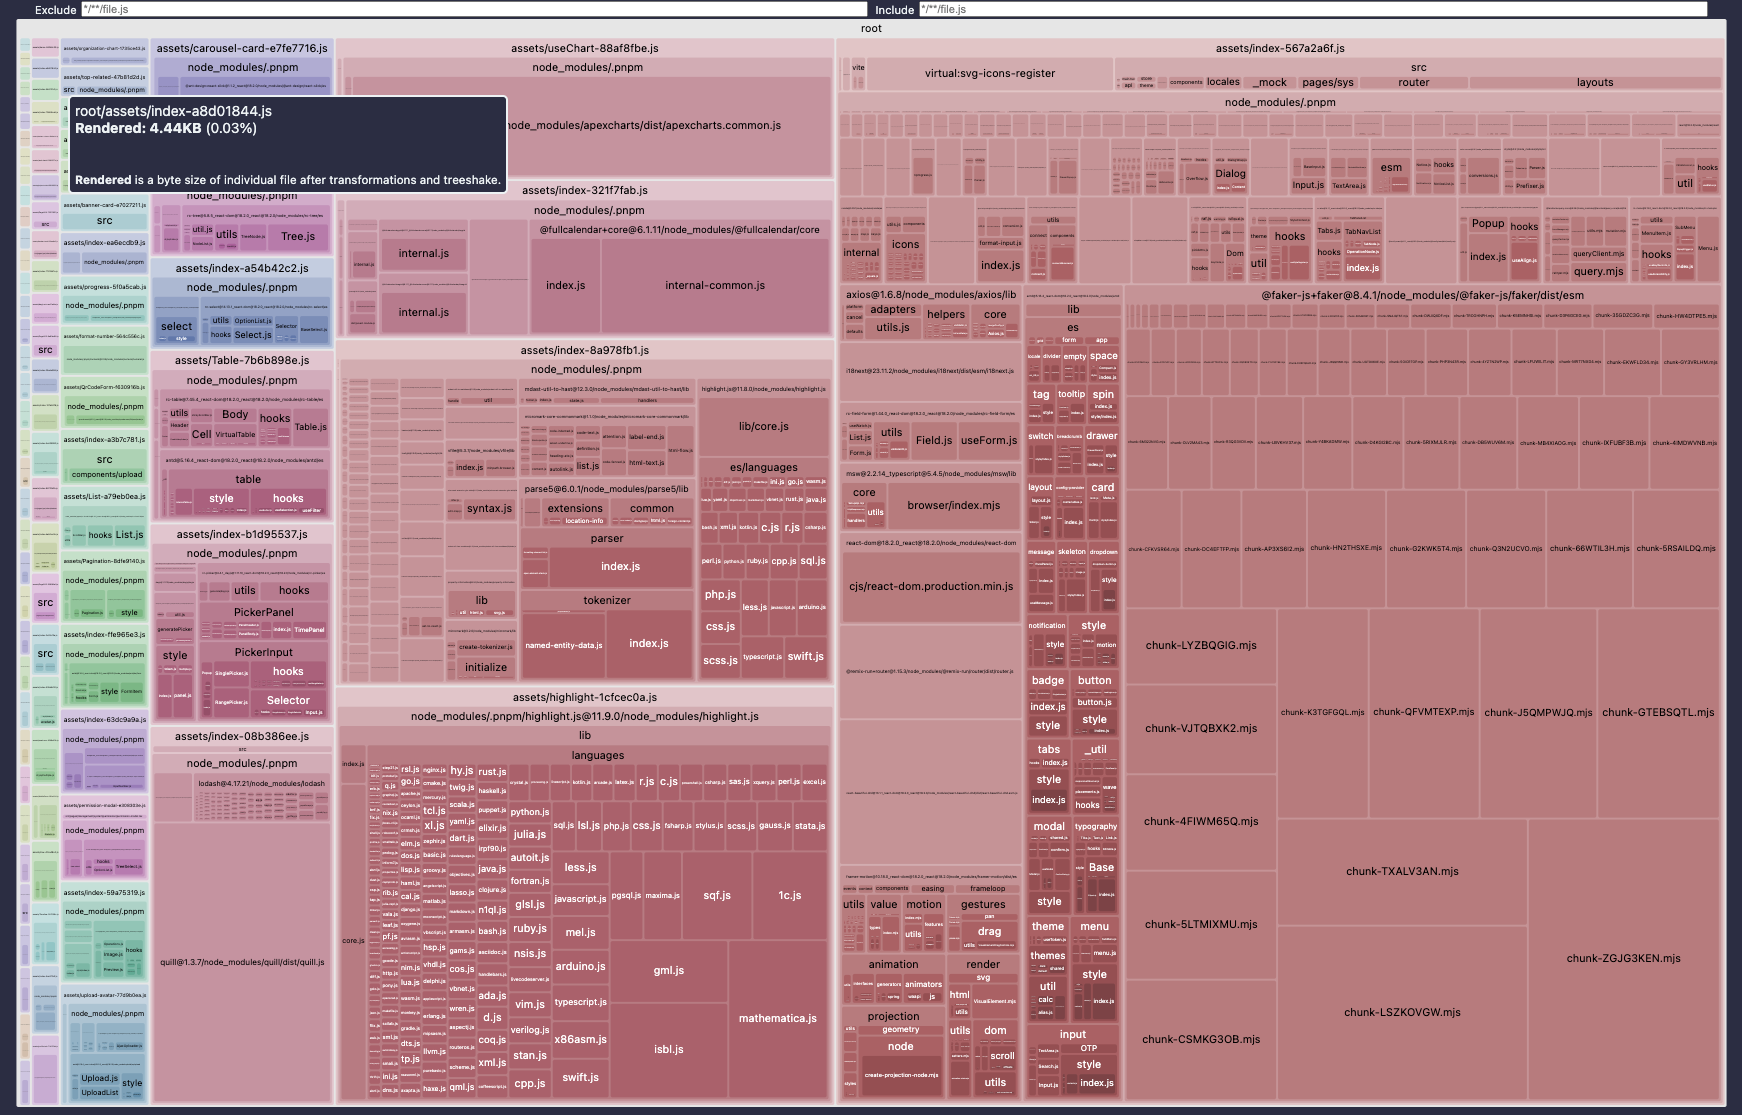
Task: Select the Field.js block
Action: pos(934,440)
